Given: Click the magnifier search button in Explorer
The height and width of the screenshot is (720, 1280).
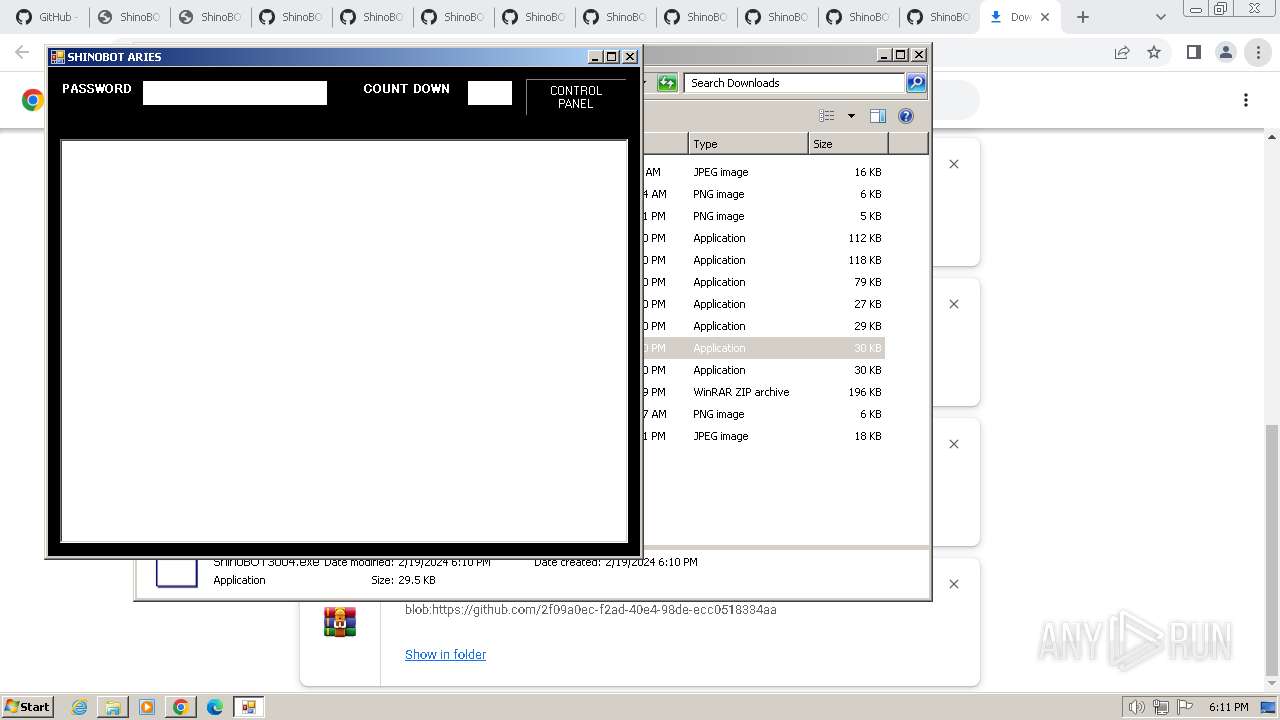Looking at the screenshot, I should tap(916, 83).
